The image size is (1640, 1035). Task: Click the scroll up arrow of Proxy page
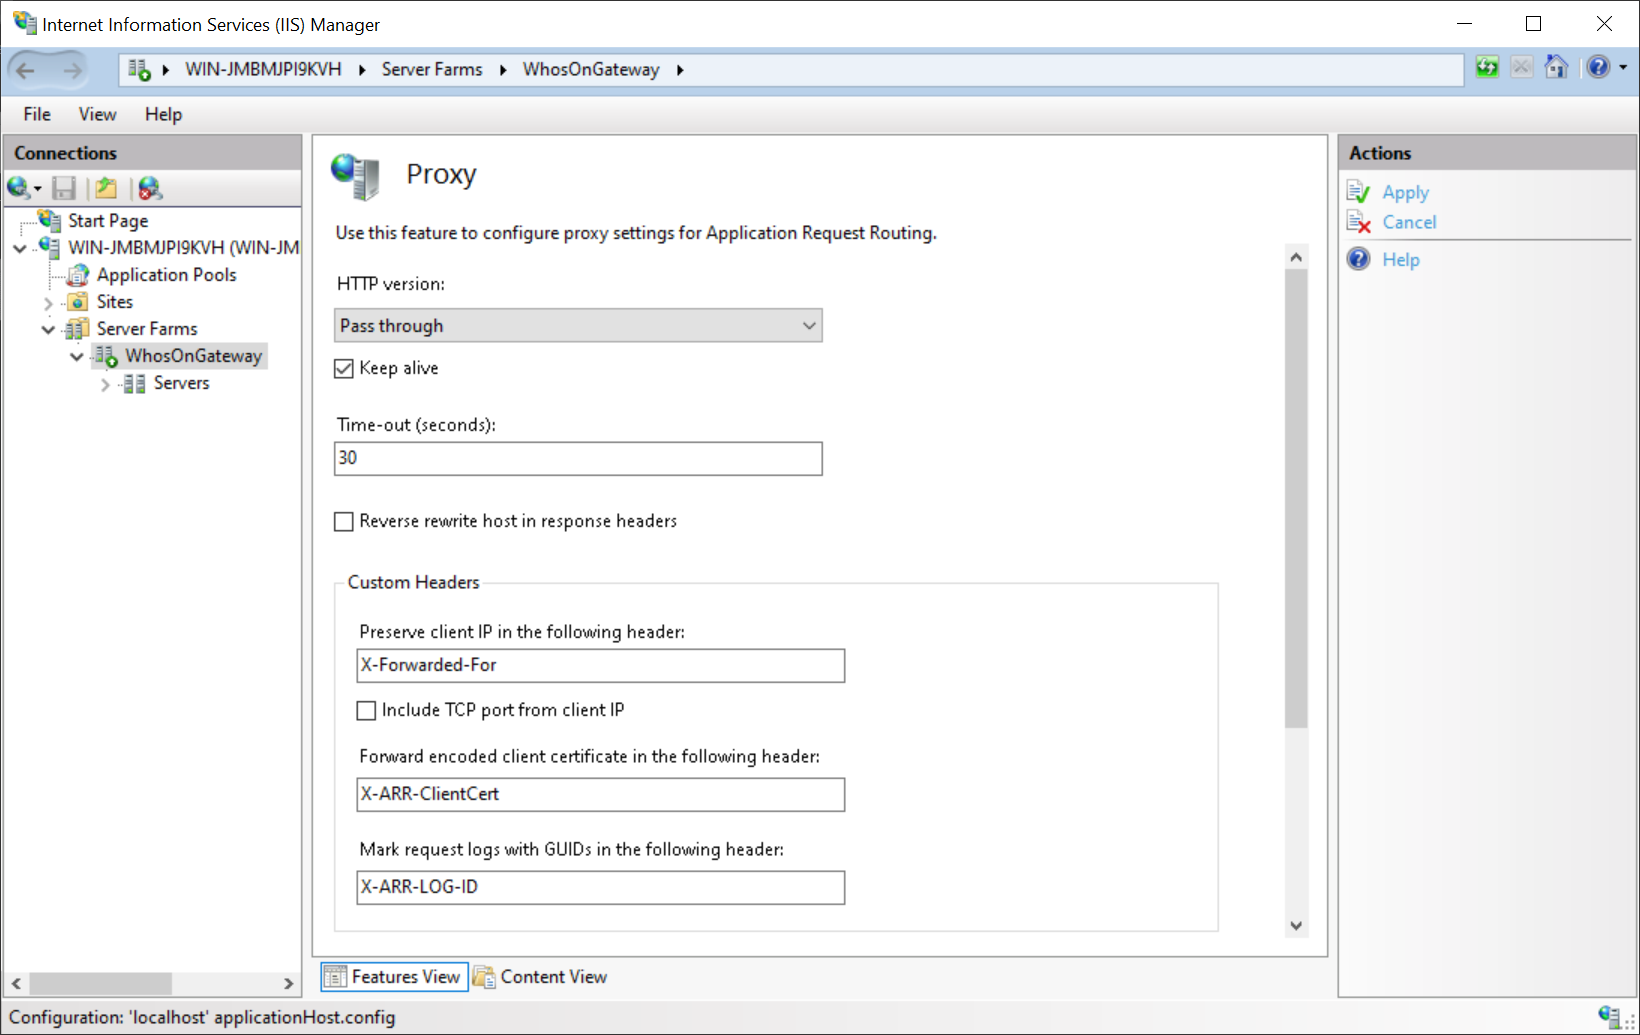point(1296,257)
